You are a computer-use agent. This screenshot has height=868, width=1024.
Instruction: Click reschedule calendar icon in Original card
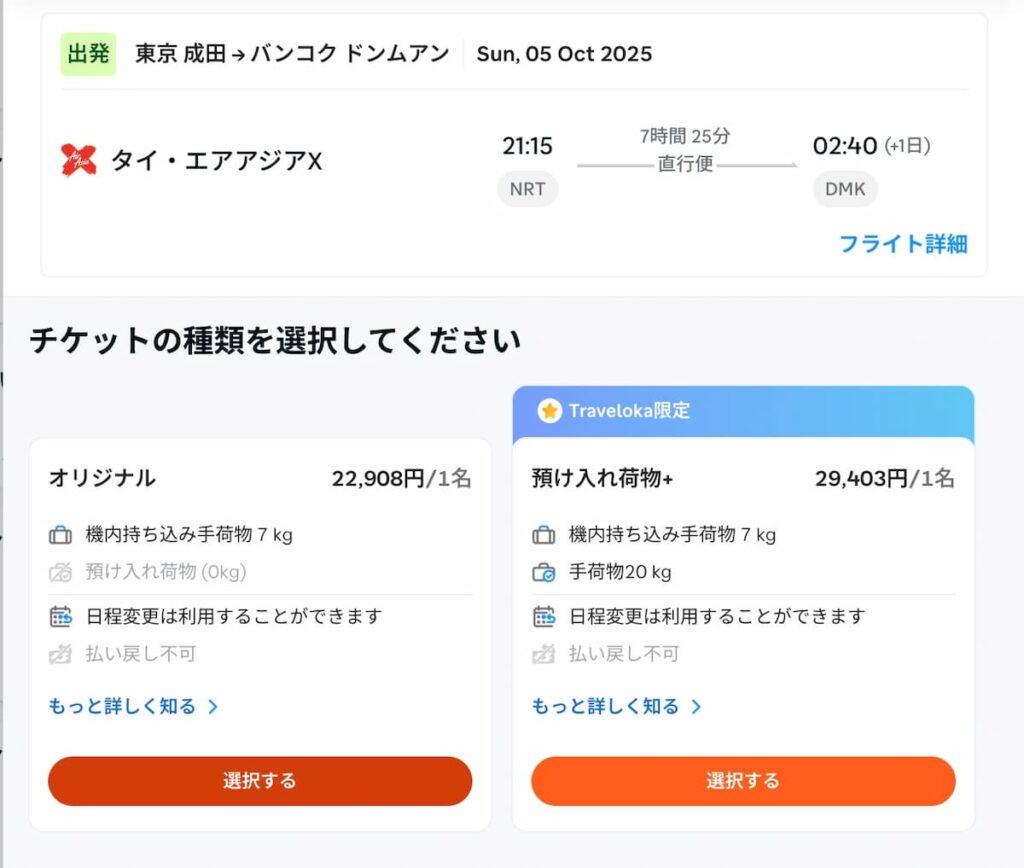coord(60,616)
